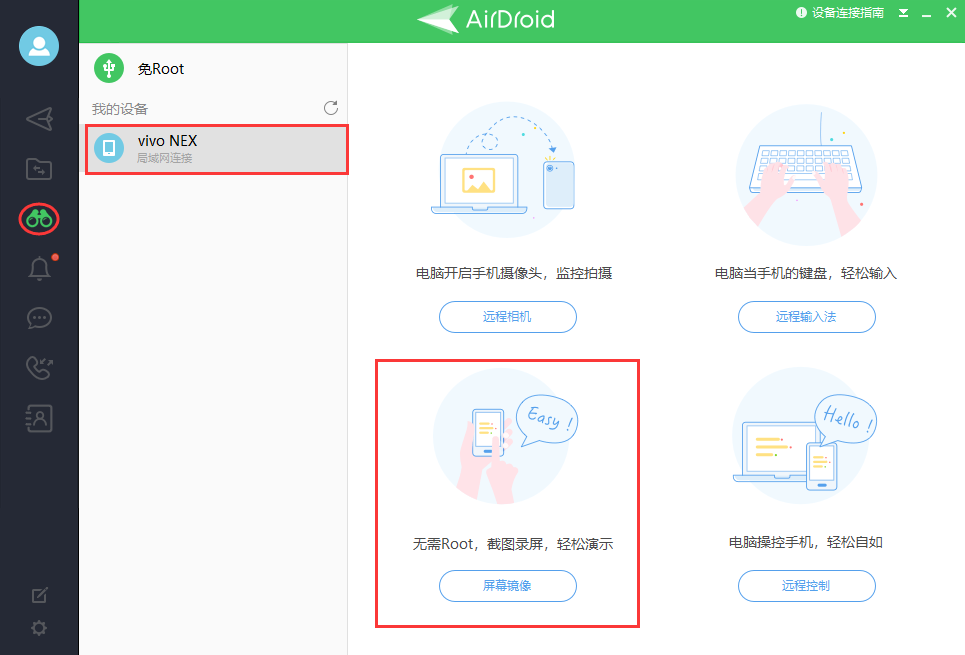Select the AirDroid file transfer paper-plane icon
Image resolution: width=965 pixels, height=655 pixels.
[38, 119]
